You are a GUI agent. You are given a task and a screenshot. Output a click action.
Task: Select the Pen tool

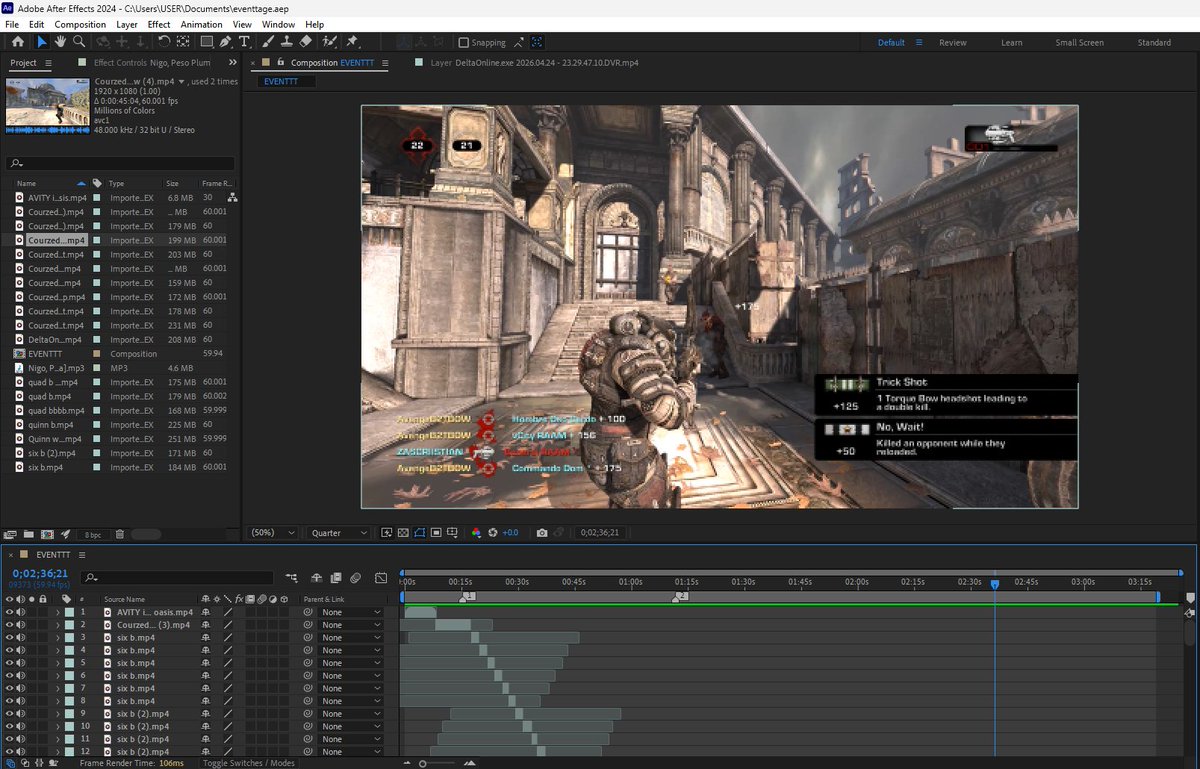[x=226, y=42]
